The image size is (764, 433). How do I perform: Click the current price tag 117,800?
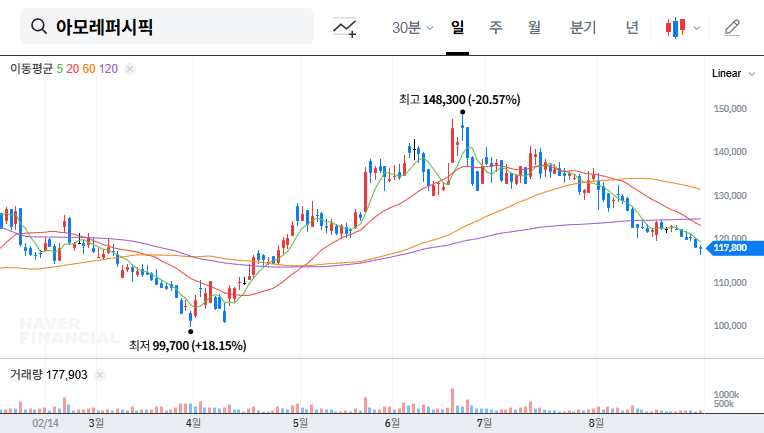[x=734, y=248]
